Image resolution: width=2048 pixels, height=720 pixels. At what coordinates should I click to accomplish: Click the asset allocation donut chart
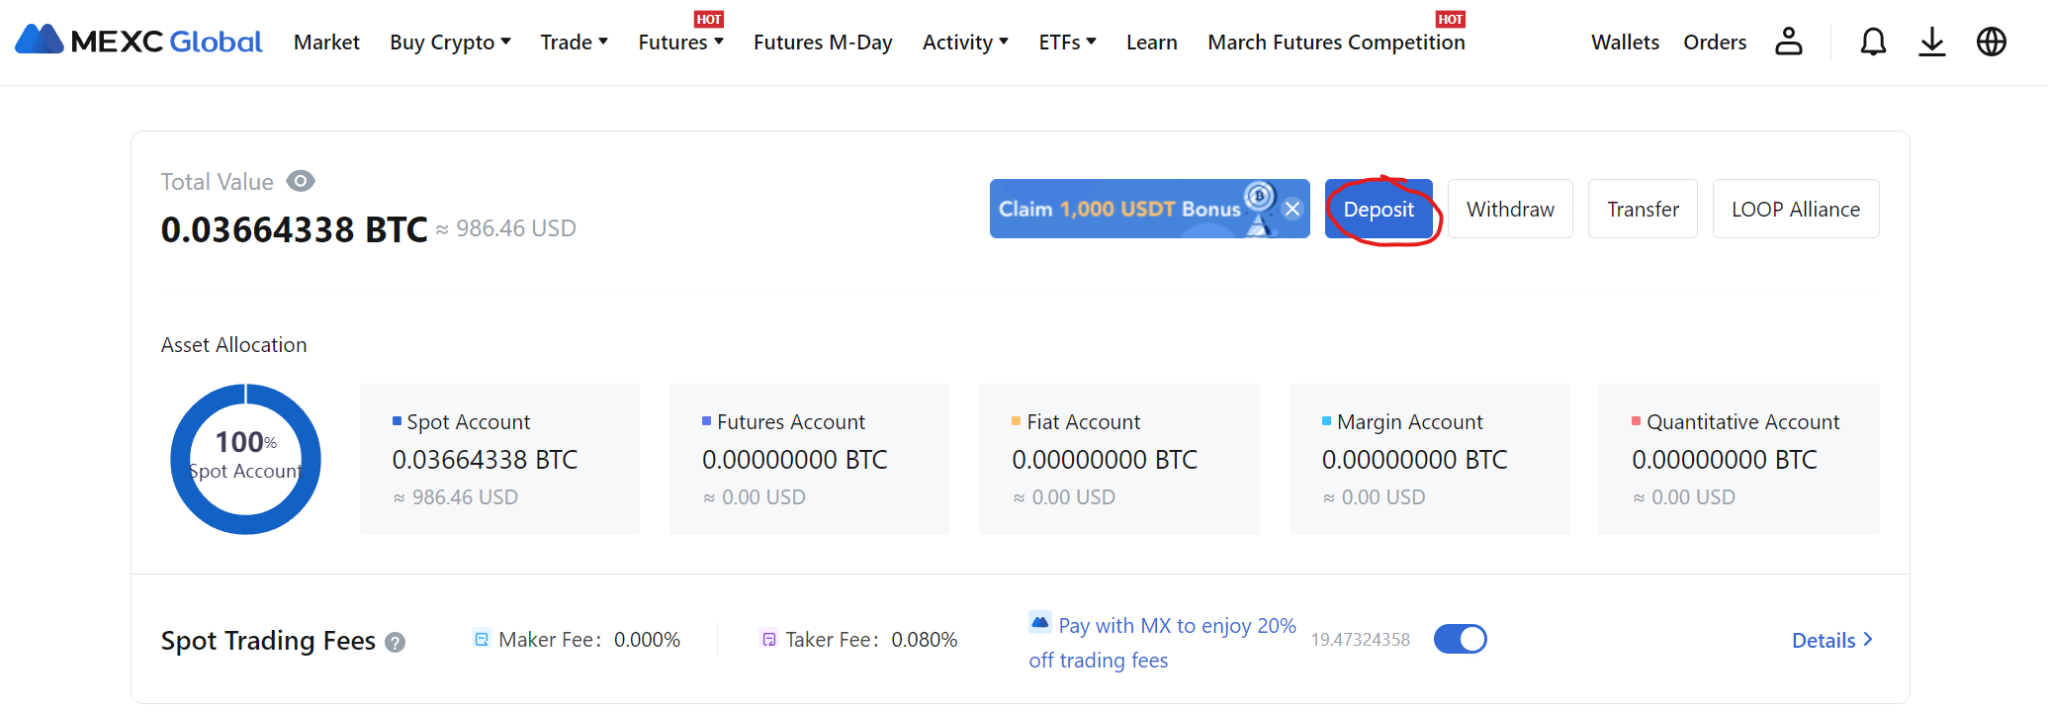pos(246,459)
